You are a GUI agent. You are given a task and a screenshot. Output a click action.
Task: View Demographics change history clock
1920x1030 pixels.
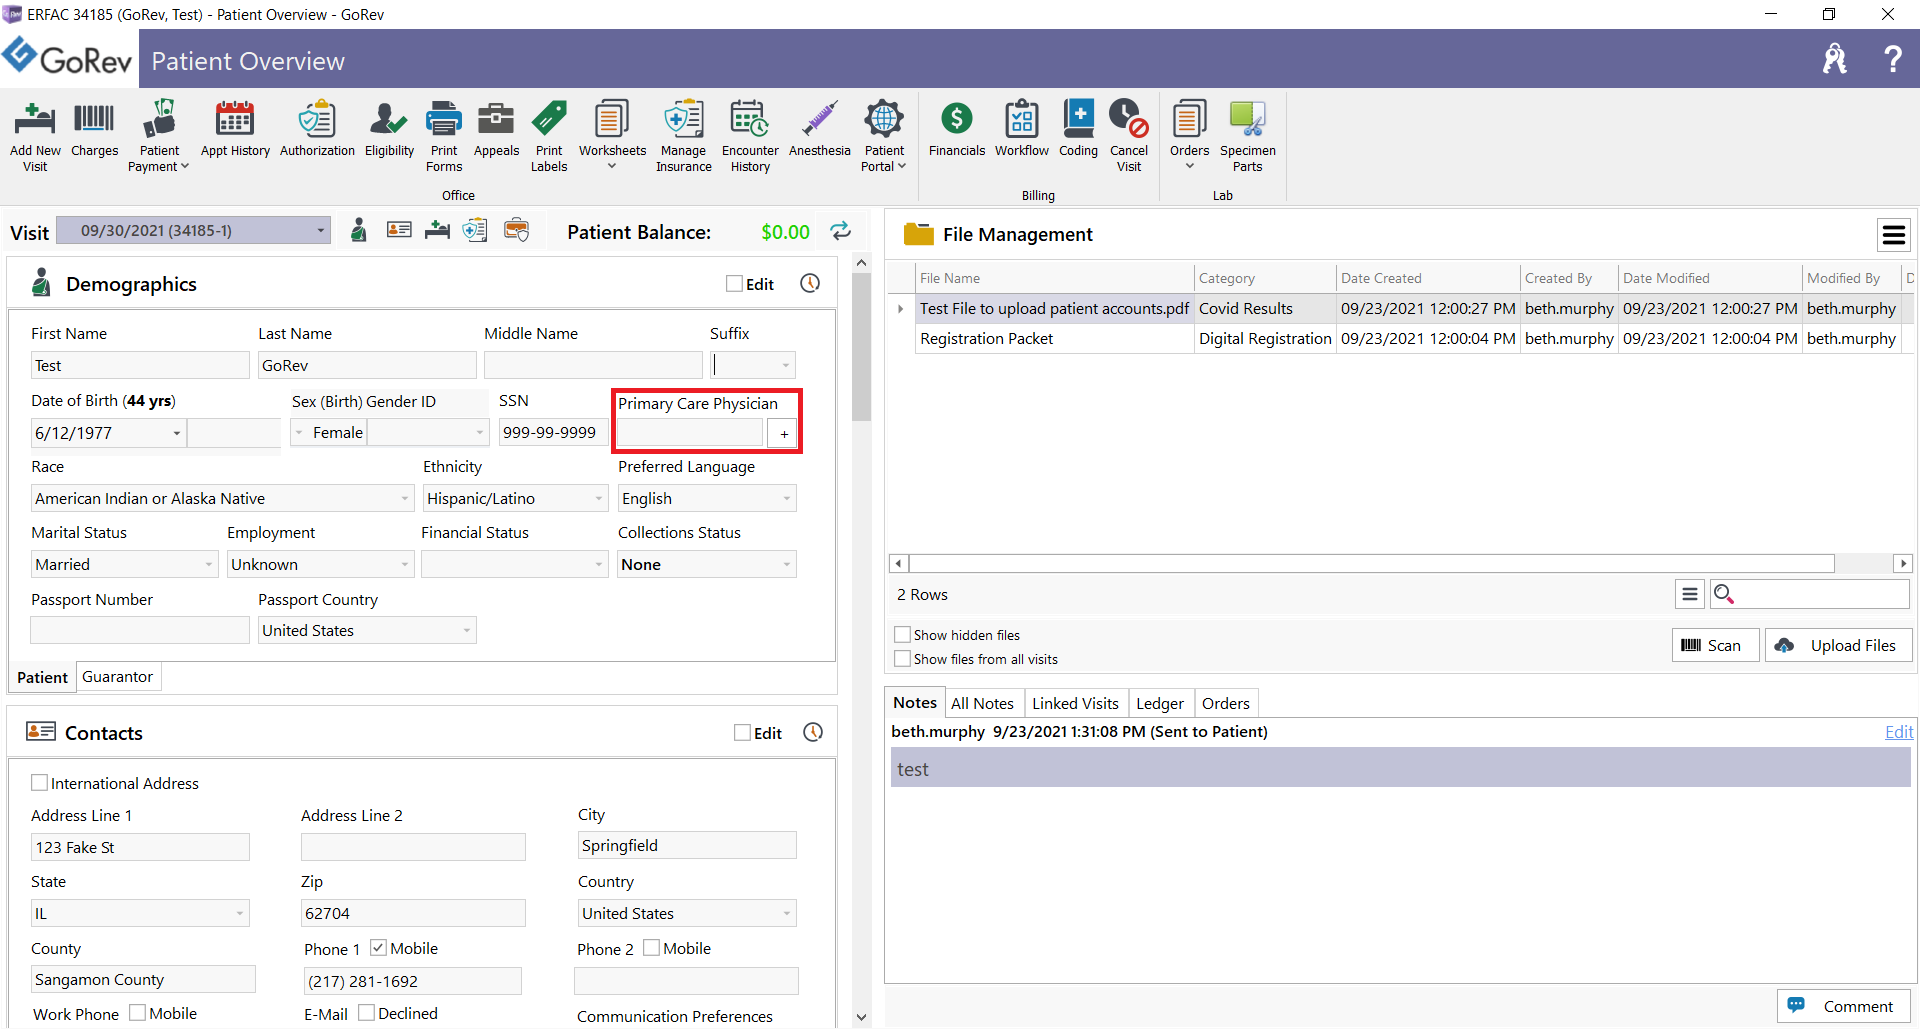tap(810, 283)
